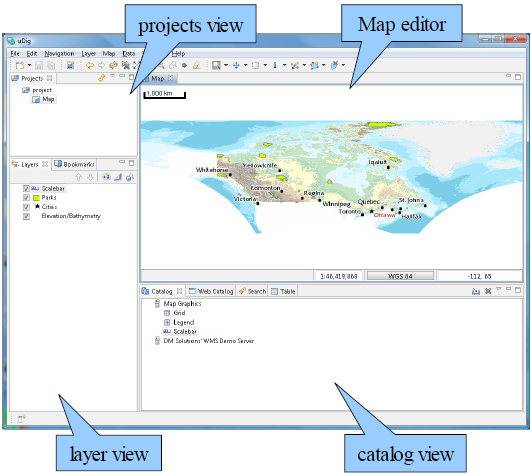Select the Pan tool icon
531x475 pixels.
(x=236, y=65)
